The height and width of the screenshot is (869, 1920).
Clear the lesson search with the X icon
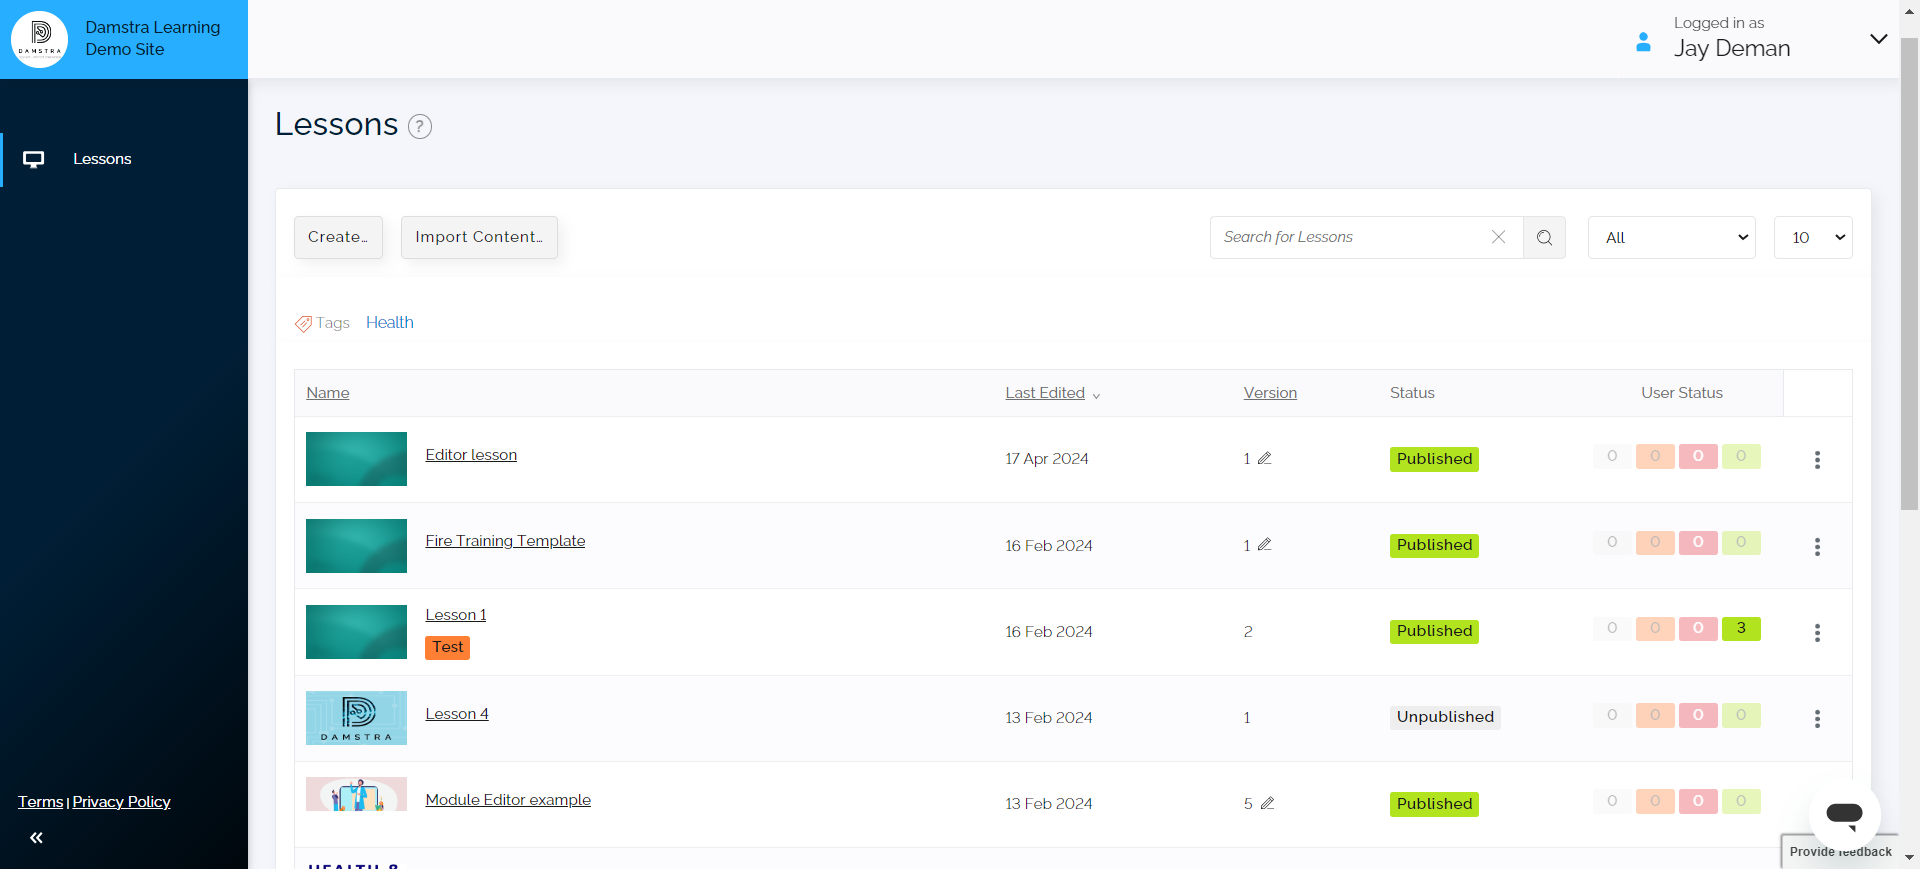coord(1498,237)
